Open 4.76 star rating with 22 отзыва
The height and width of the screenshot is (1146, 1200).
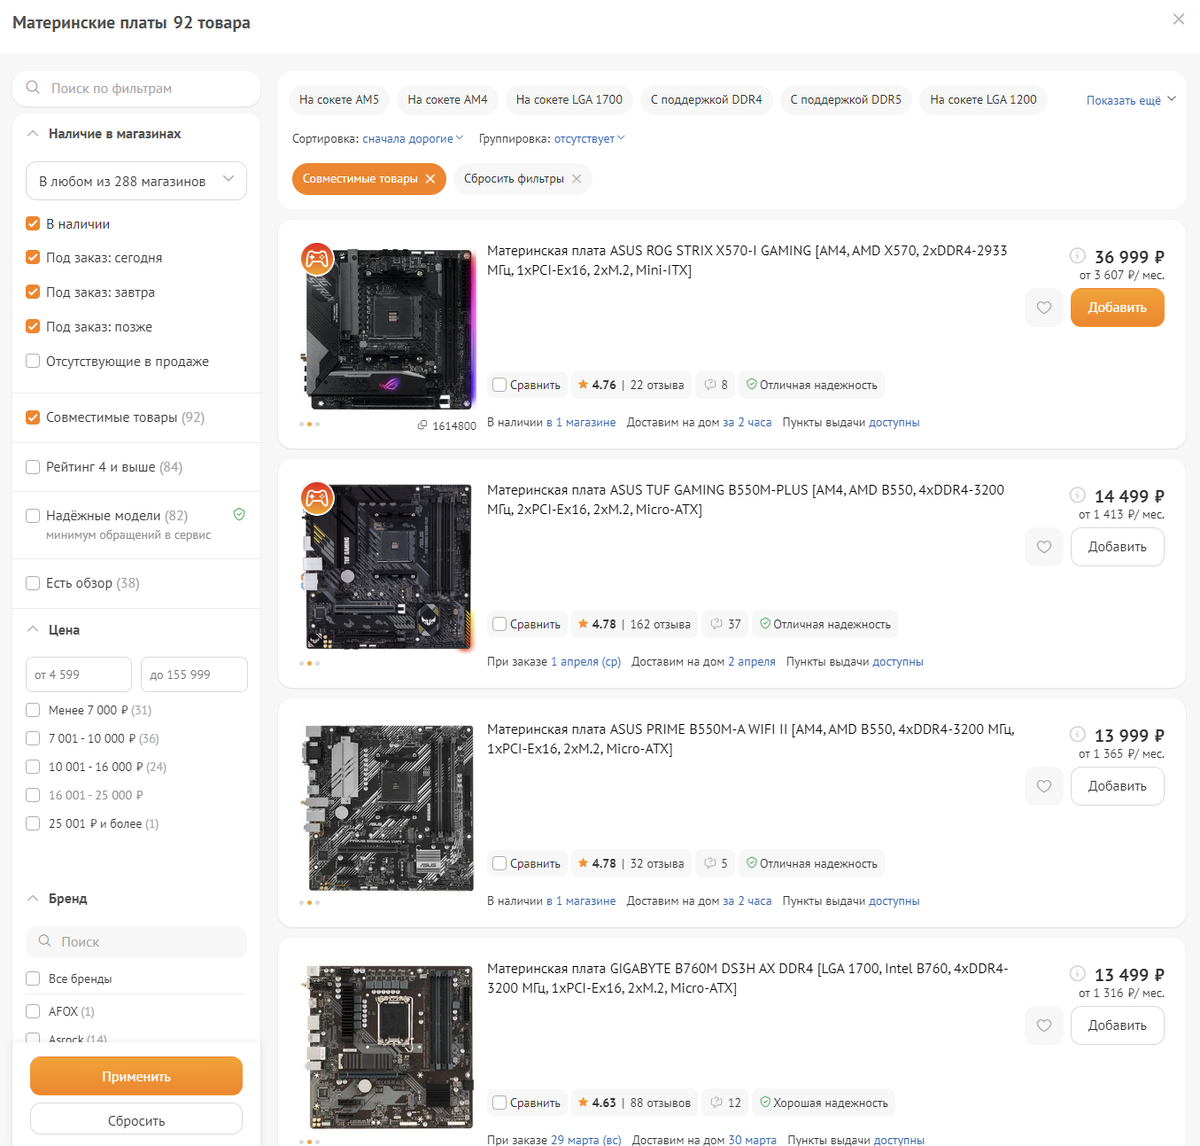pos(631,385)
